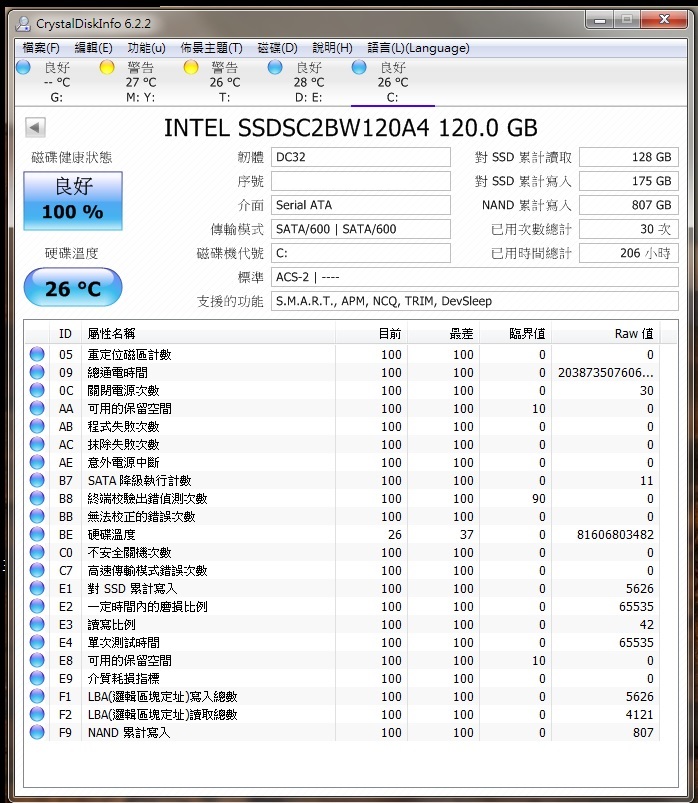Click status icon for attribute E3
This screenshot has height=803, width=698.
(37, 624)
